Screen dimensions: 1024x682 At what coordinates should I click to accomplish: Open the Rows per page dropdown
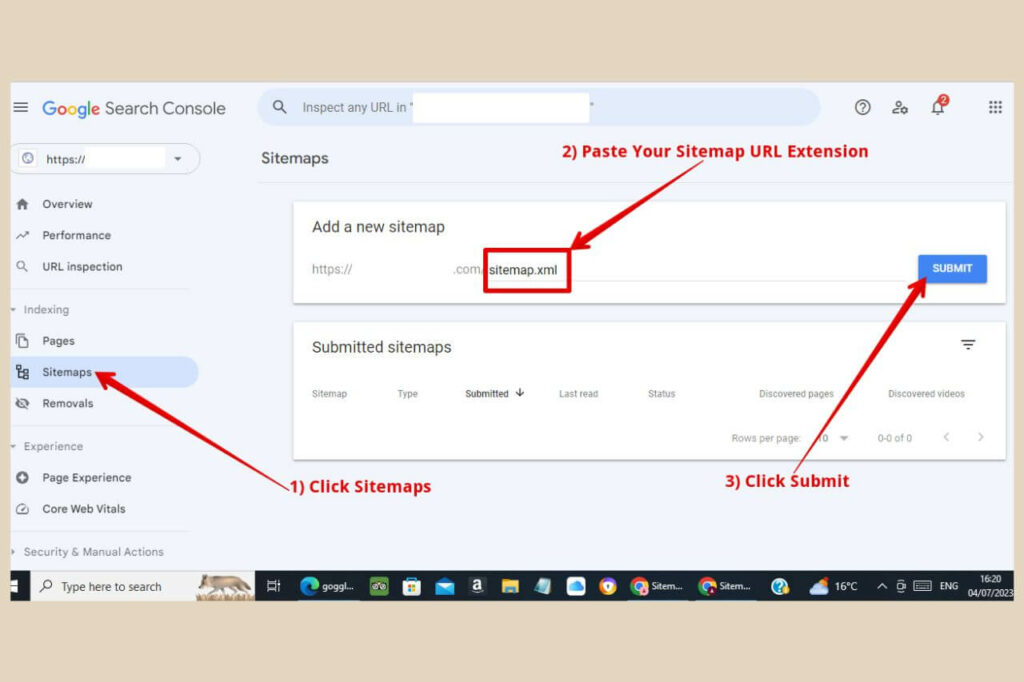click(833, 438)
